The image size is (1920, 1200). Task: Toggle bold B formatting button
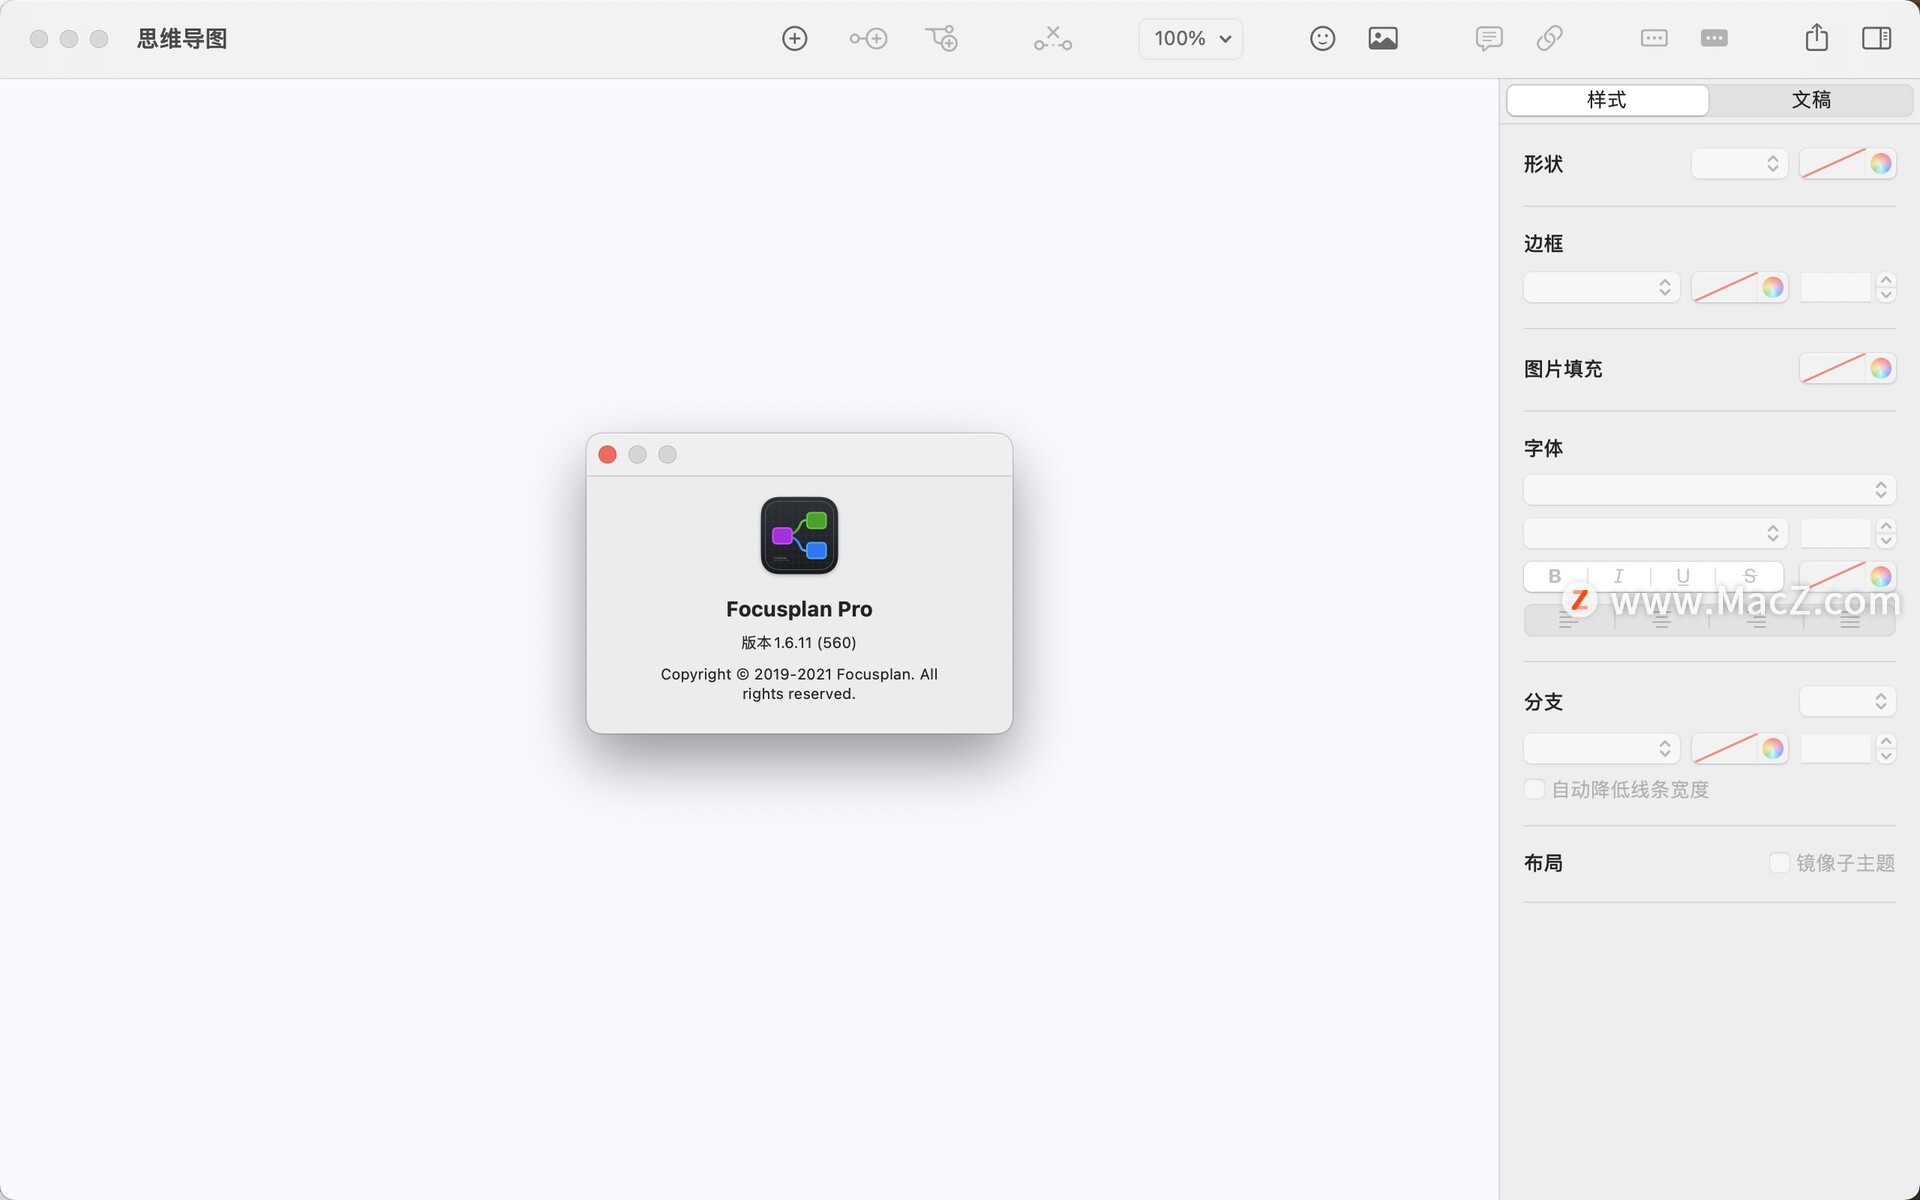pyautogui.click(x=1554, y=576)
